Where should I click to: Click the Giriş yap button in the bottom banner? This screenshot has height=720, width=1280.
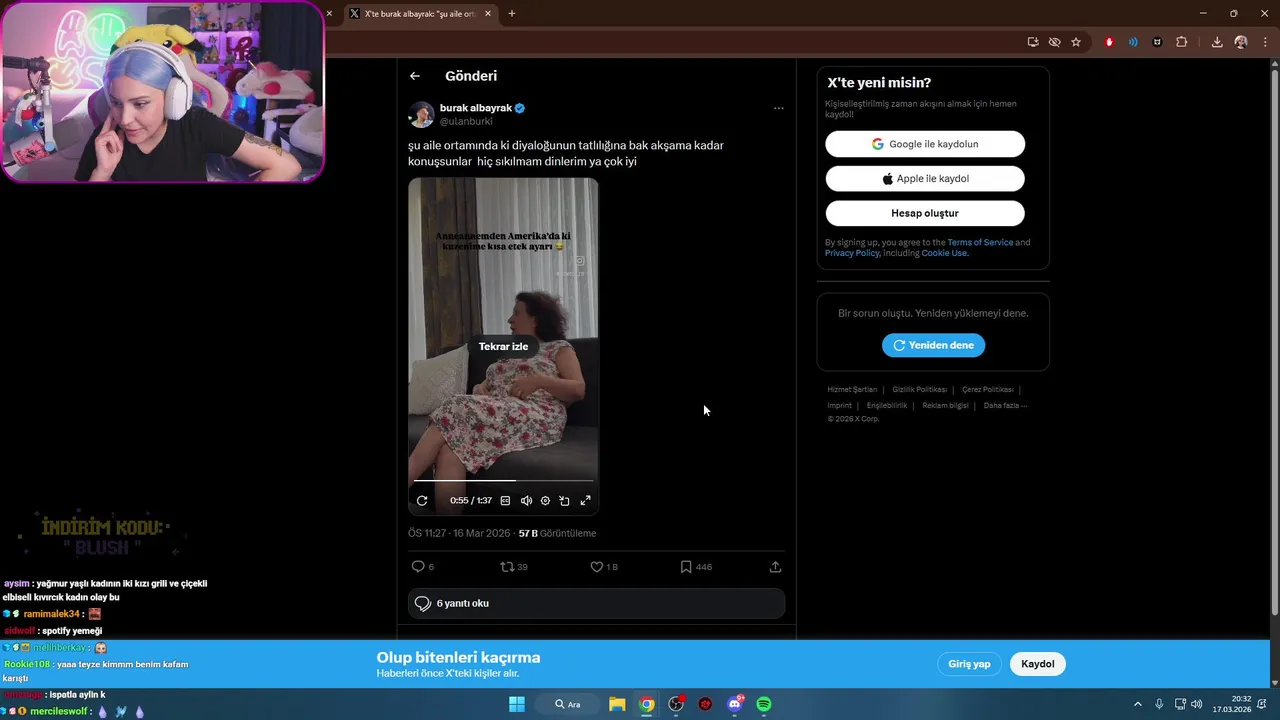969,664
